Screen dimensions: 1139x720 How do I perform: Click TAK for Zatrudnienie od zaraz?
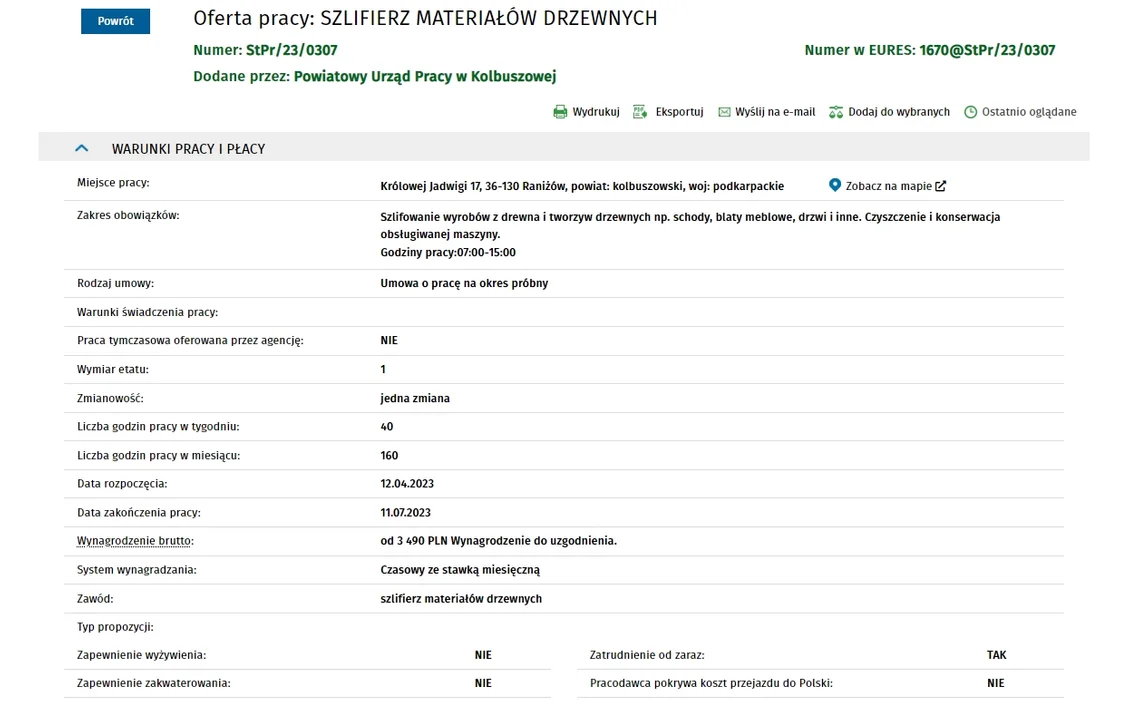coord(997,655)
